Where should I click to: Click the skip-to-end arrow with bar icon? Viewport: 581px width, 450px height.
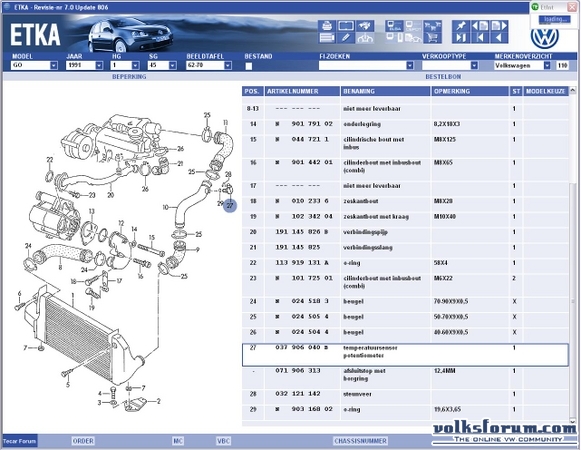[x=461, y=38]
